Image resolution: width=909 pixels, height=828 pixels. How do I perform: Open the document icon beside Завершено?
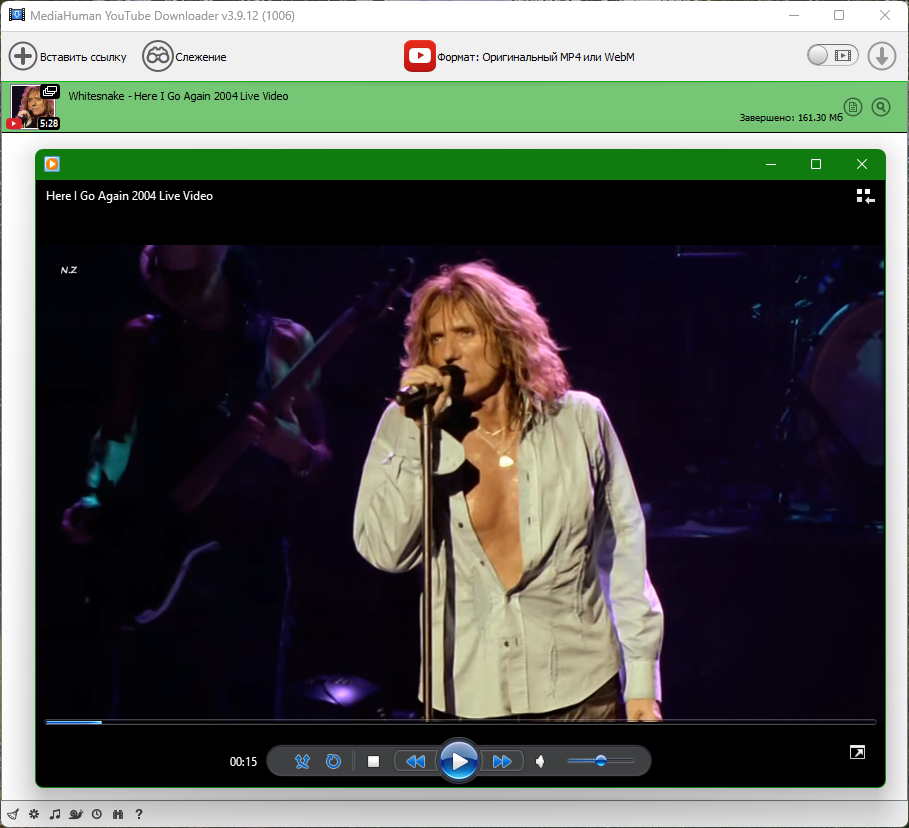853,107
